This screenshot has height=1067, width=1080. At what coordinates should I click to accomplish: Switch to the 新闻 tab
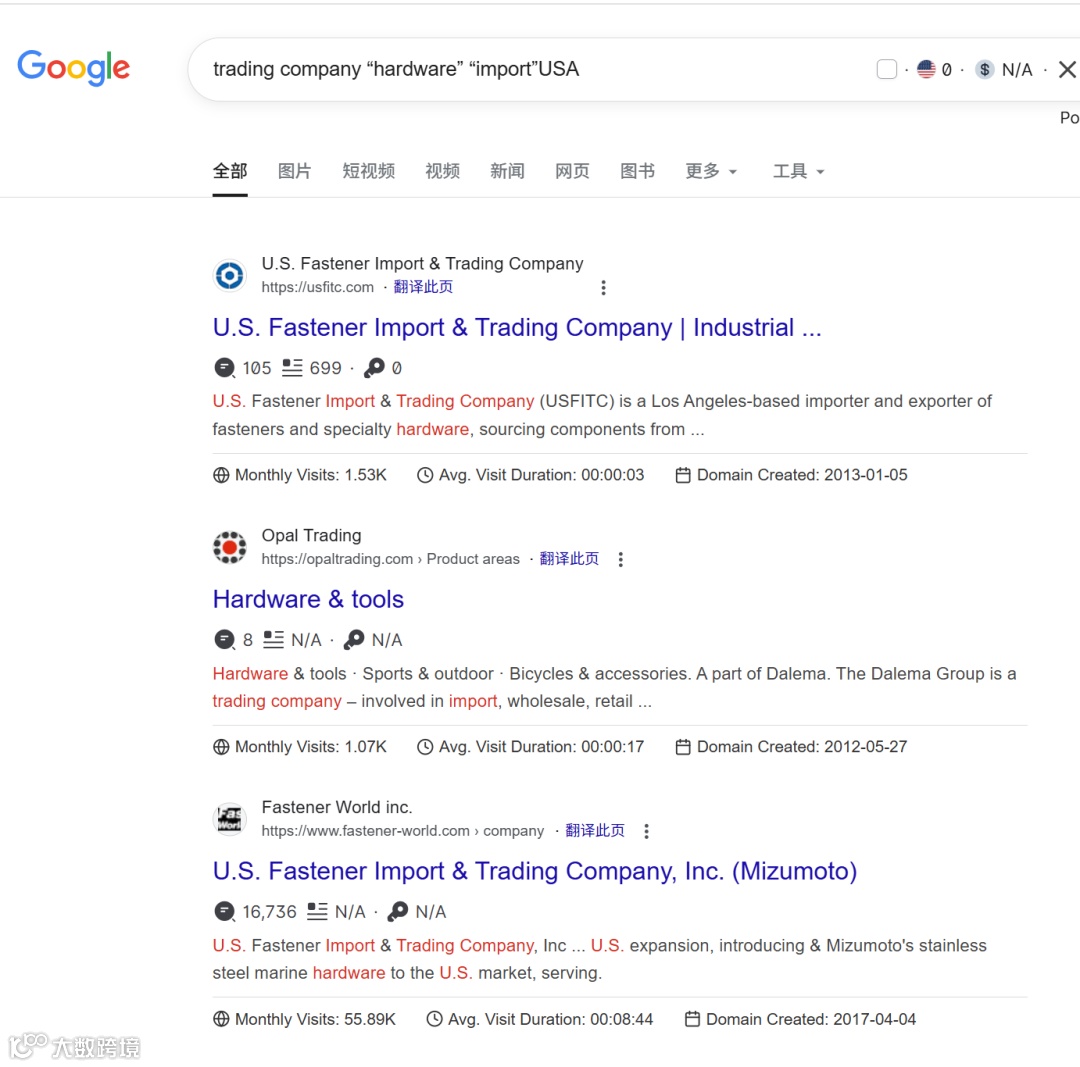507,171
